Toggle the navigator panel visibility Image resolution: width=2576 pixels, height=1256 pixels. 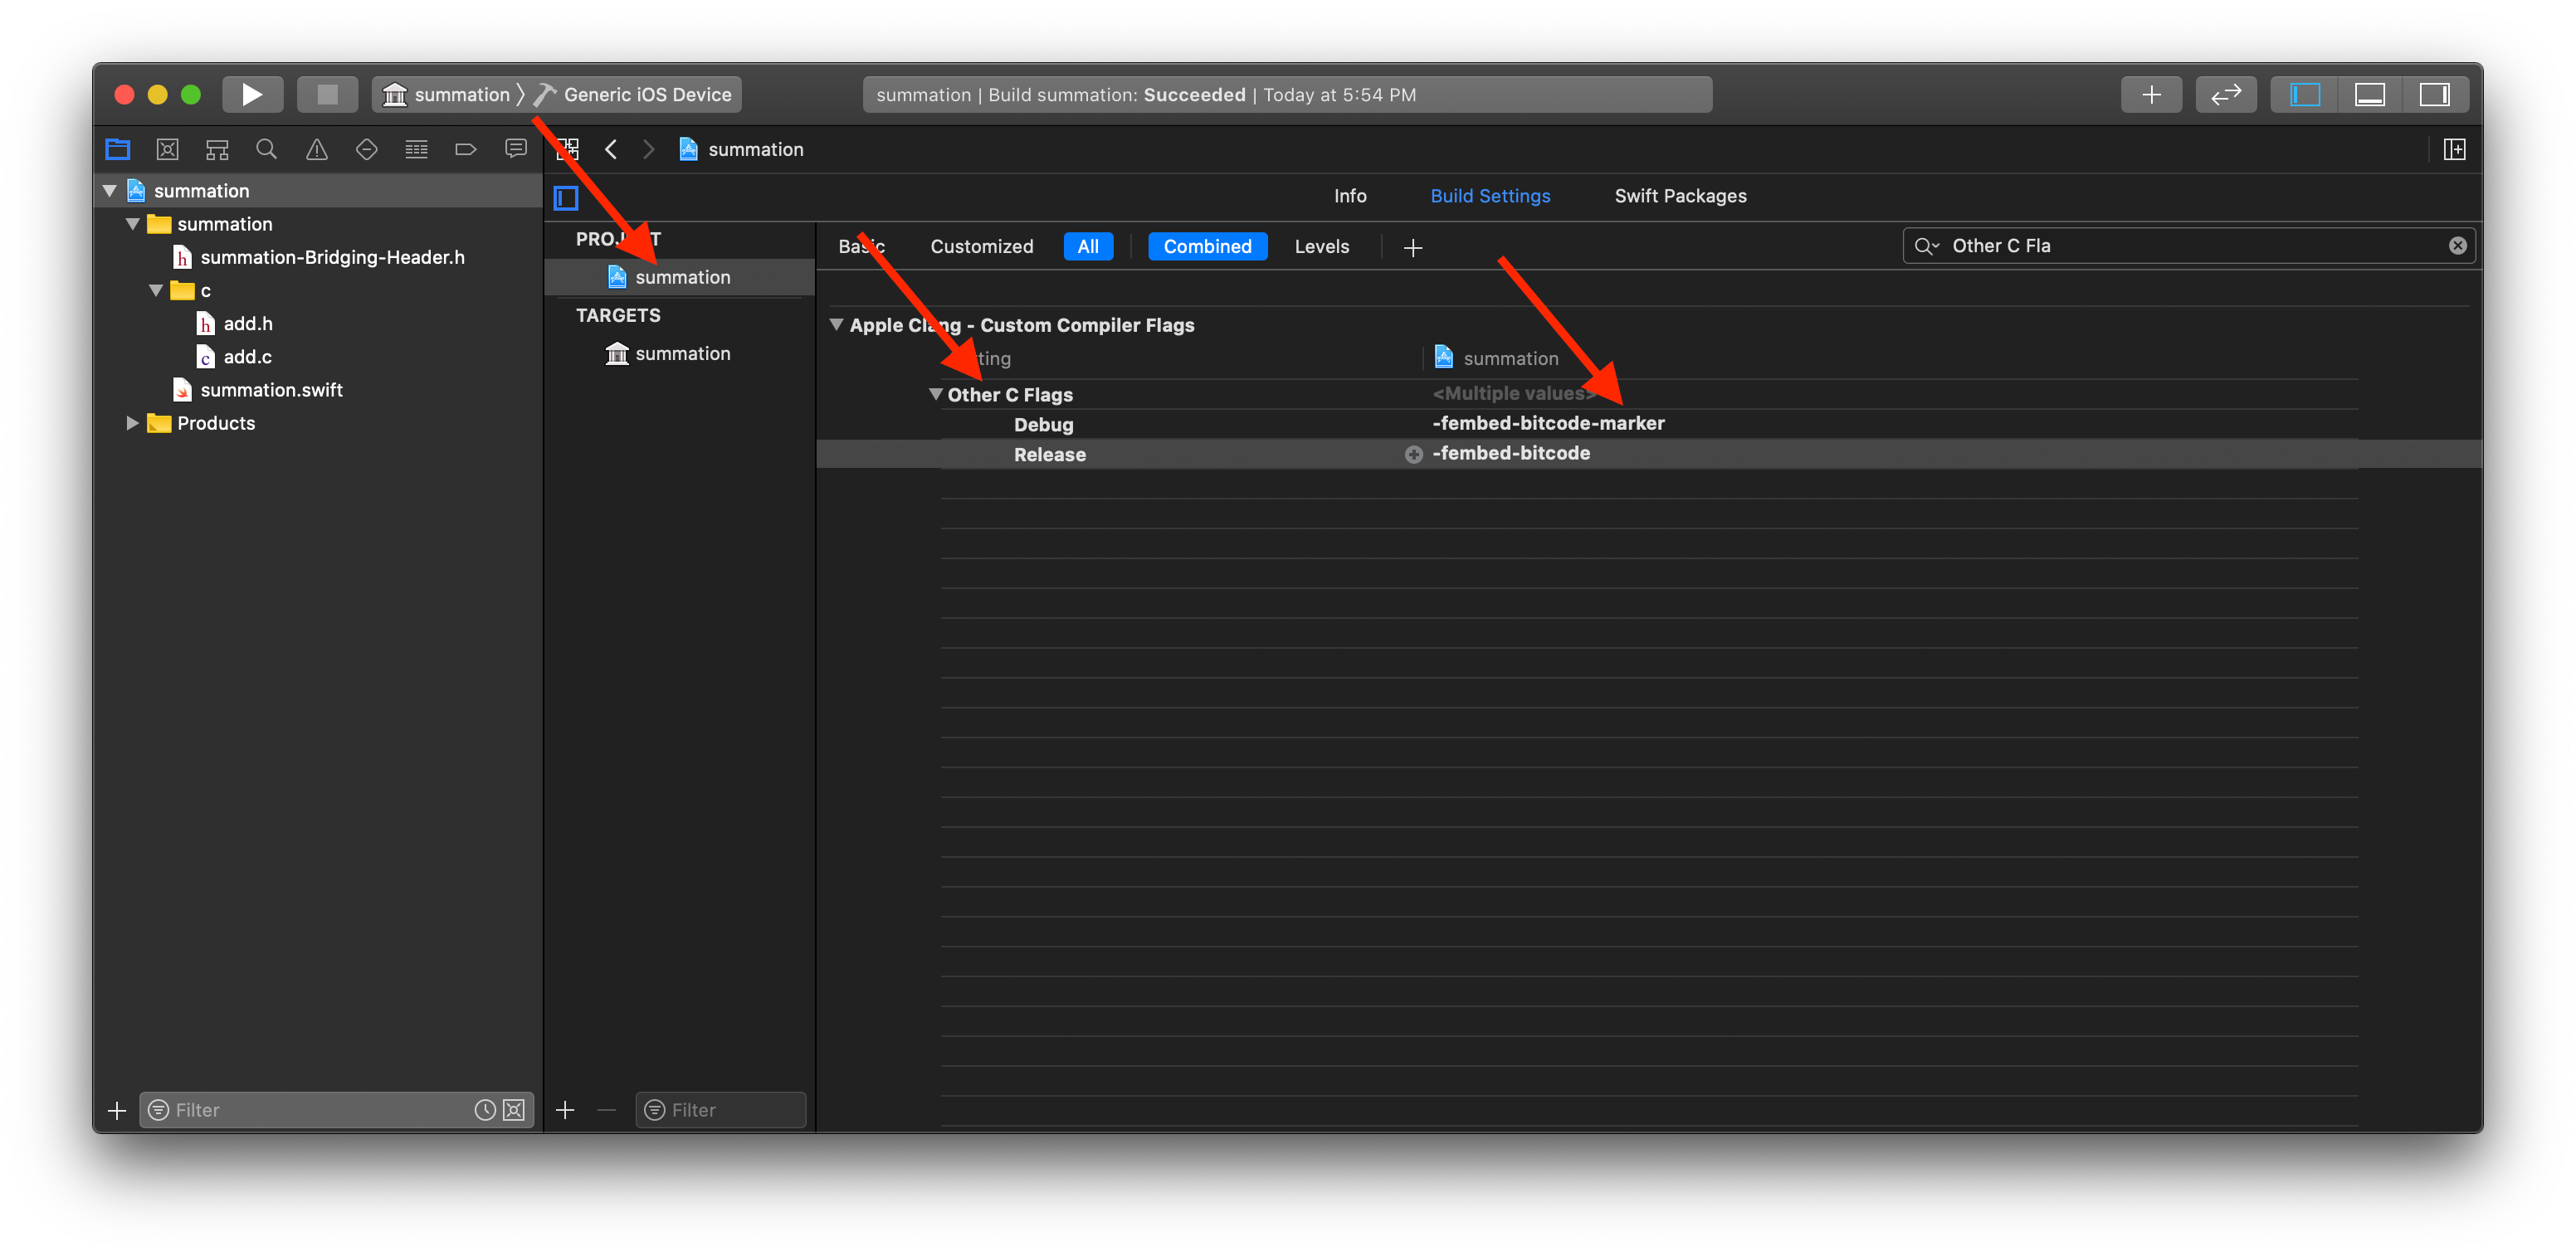[2305, 94]
